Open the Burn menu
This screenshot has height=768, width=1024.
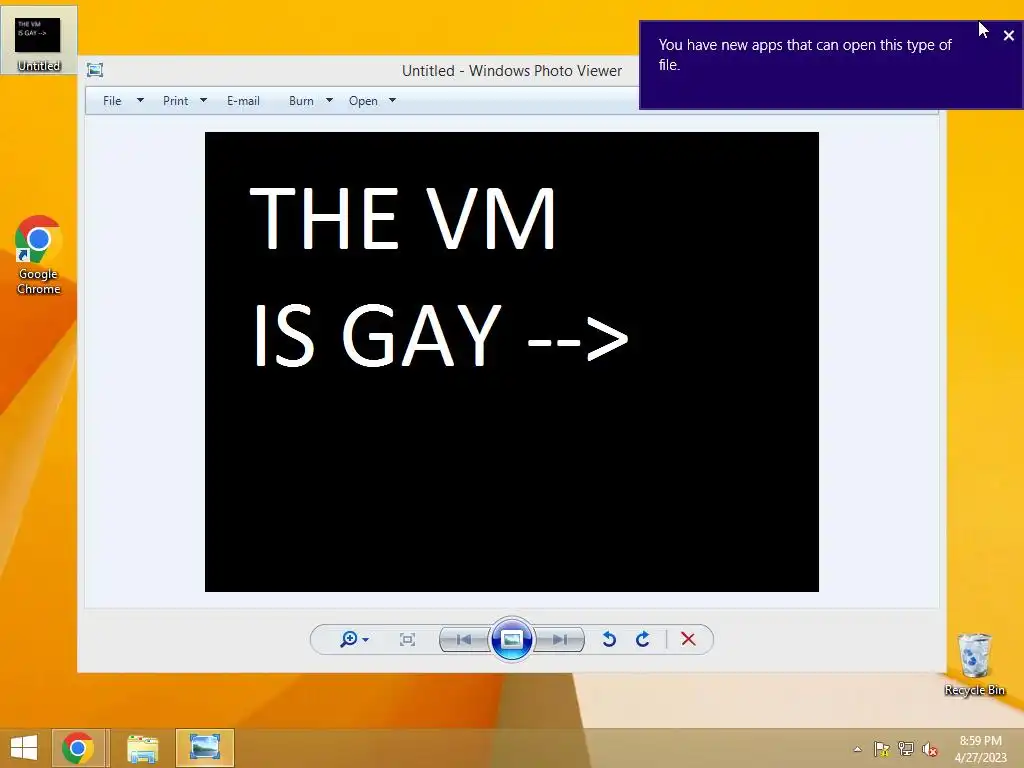(301, 101)
